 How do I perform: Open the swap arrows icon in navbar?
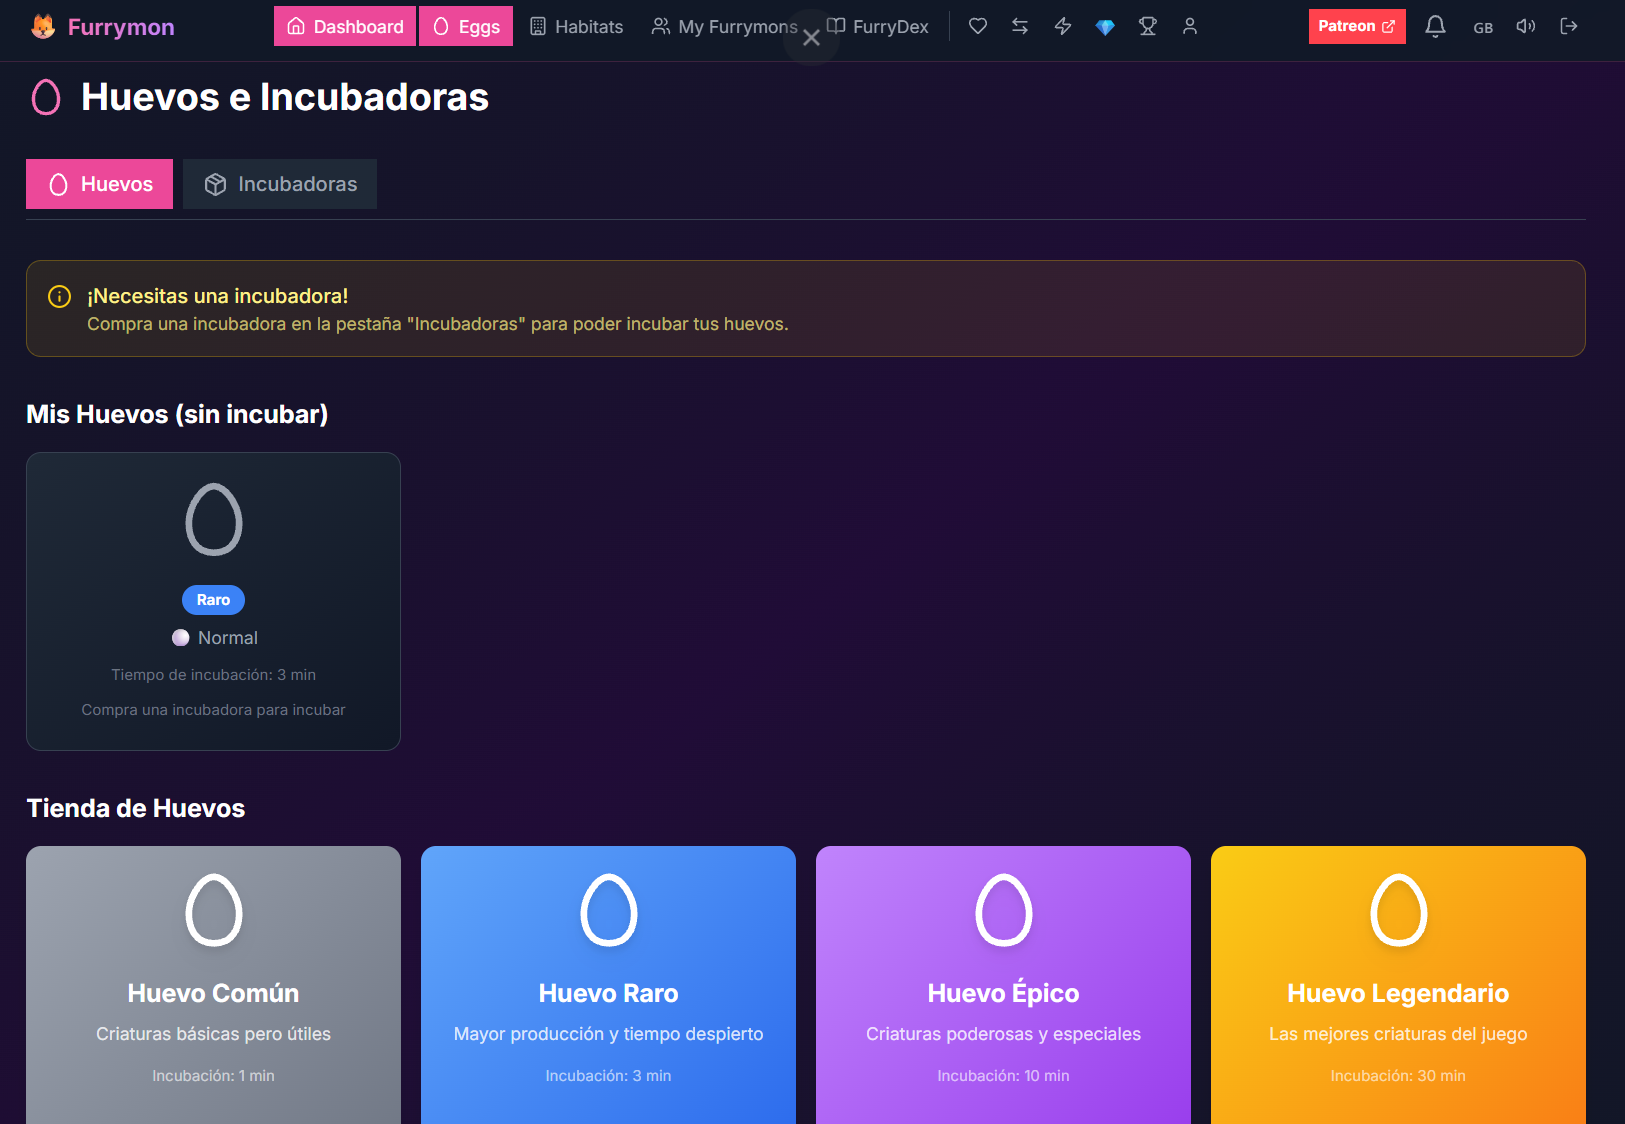point(1020,26)
